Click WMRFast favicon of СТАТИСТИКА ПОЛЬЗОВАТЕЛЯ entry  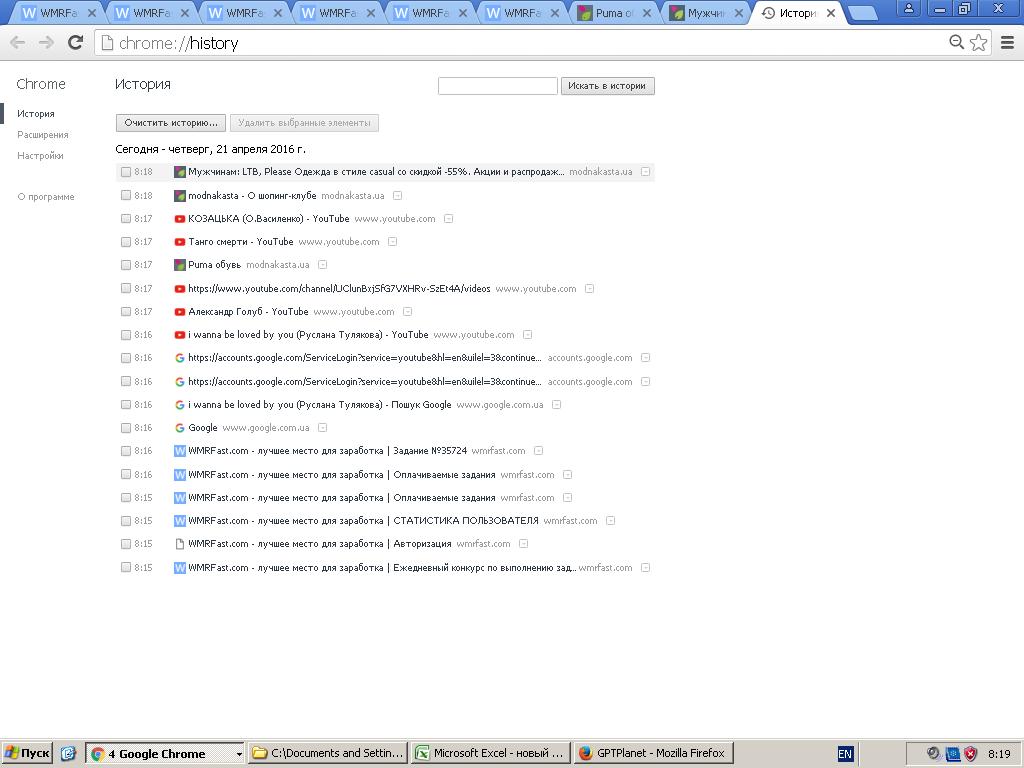tap(180, 520)
